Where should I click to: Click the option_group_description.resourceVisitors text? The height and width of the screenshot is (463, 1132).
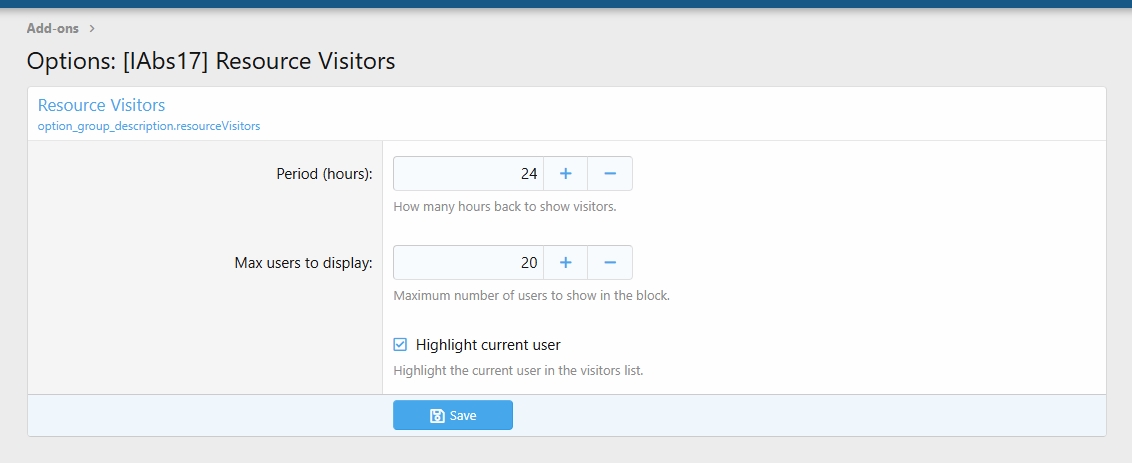(x=149, y=126)
